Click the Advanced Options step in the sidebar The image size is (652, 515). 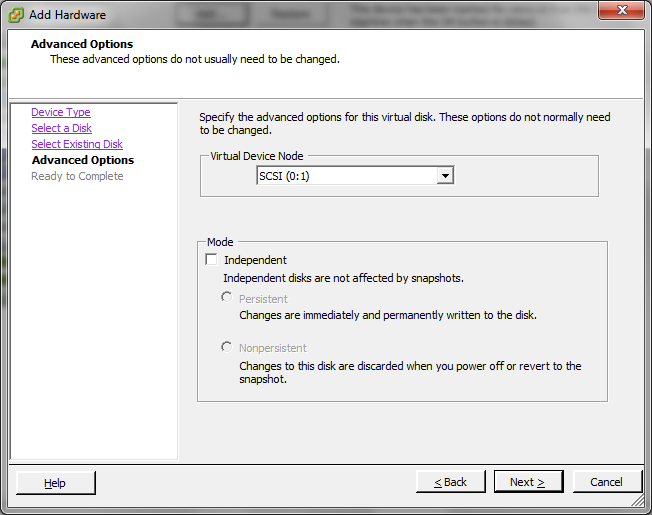[83, 160]
